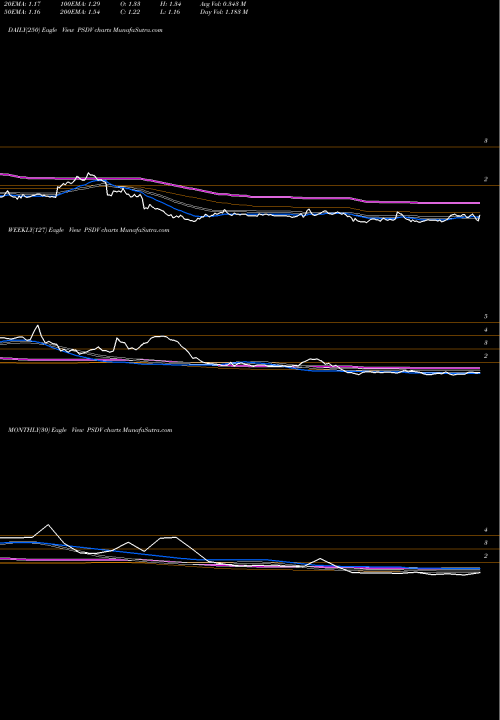Image resolution: width=500 pixels, height=720 pixels.
Task: Click the 100EMA: 1.29 value
Action: click(x=79, y=4)
